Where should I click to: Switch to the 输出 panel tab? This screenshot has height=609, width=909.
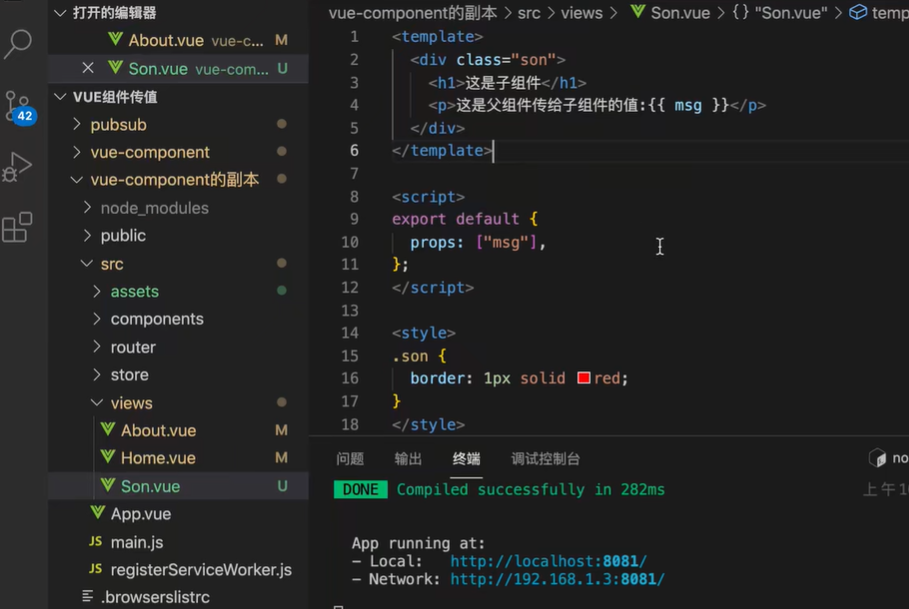[408, 459]
